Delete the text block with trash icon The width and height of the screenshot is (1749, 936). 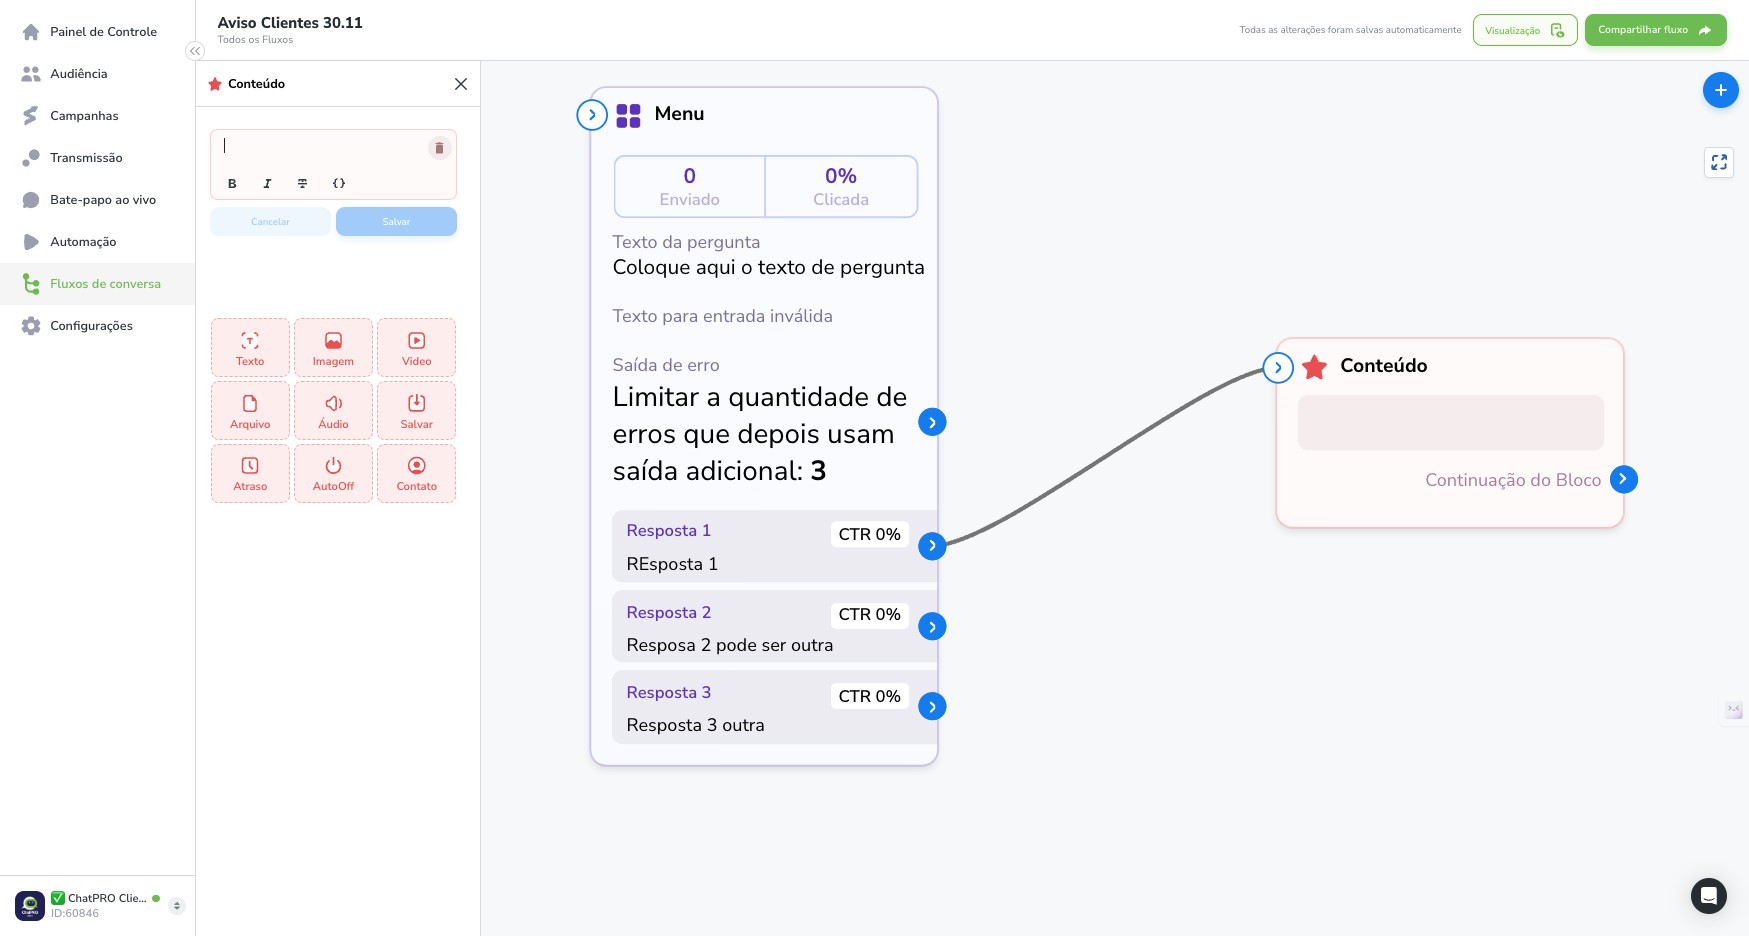coord(439,148)
